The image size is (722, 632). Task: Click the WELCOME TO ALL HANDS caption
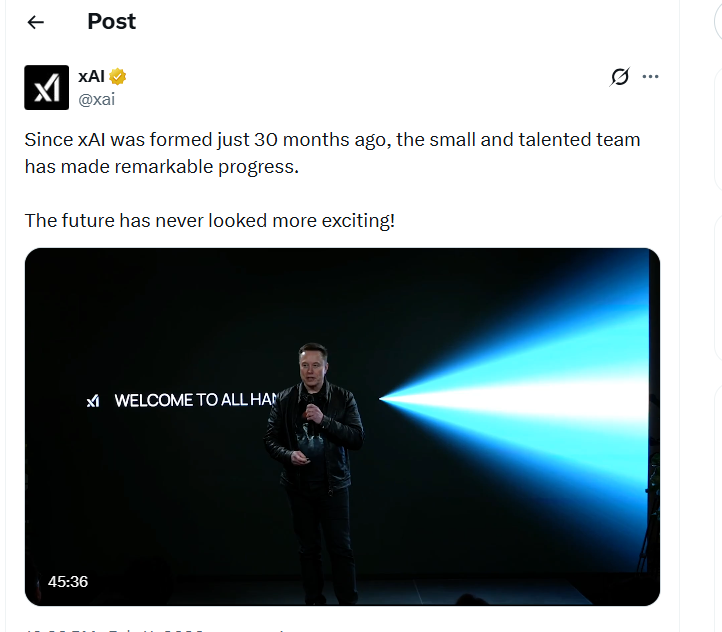pyautogui.click(x=195, y=400)
